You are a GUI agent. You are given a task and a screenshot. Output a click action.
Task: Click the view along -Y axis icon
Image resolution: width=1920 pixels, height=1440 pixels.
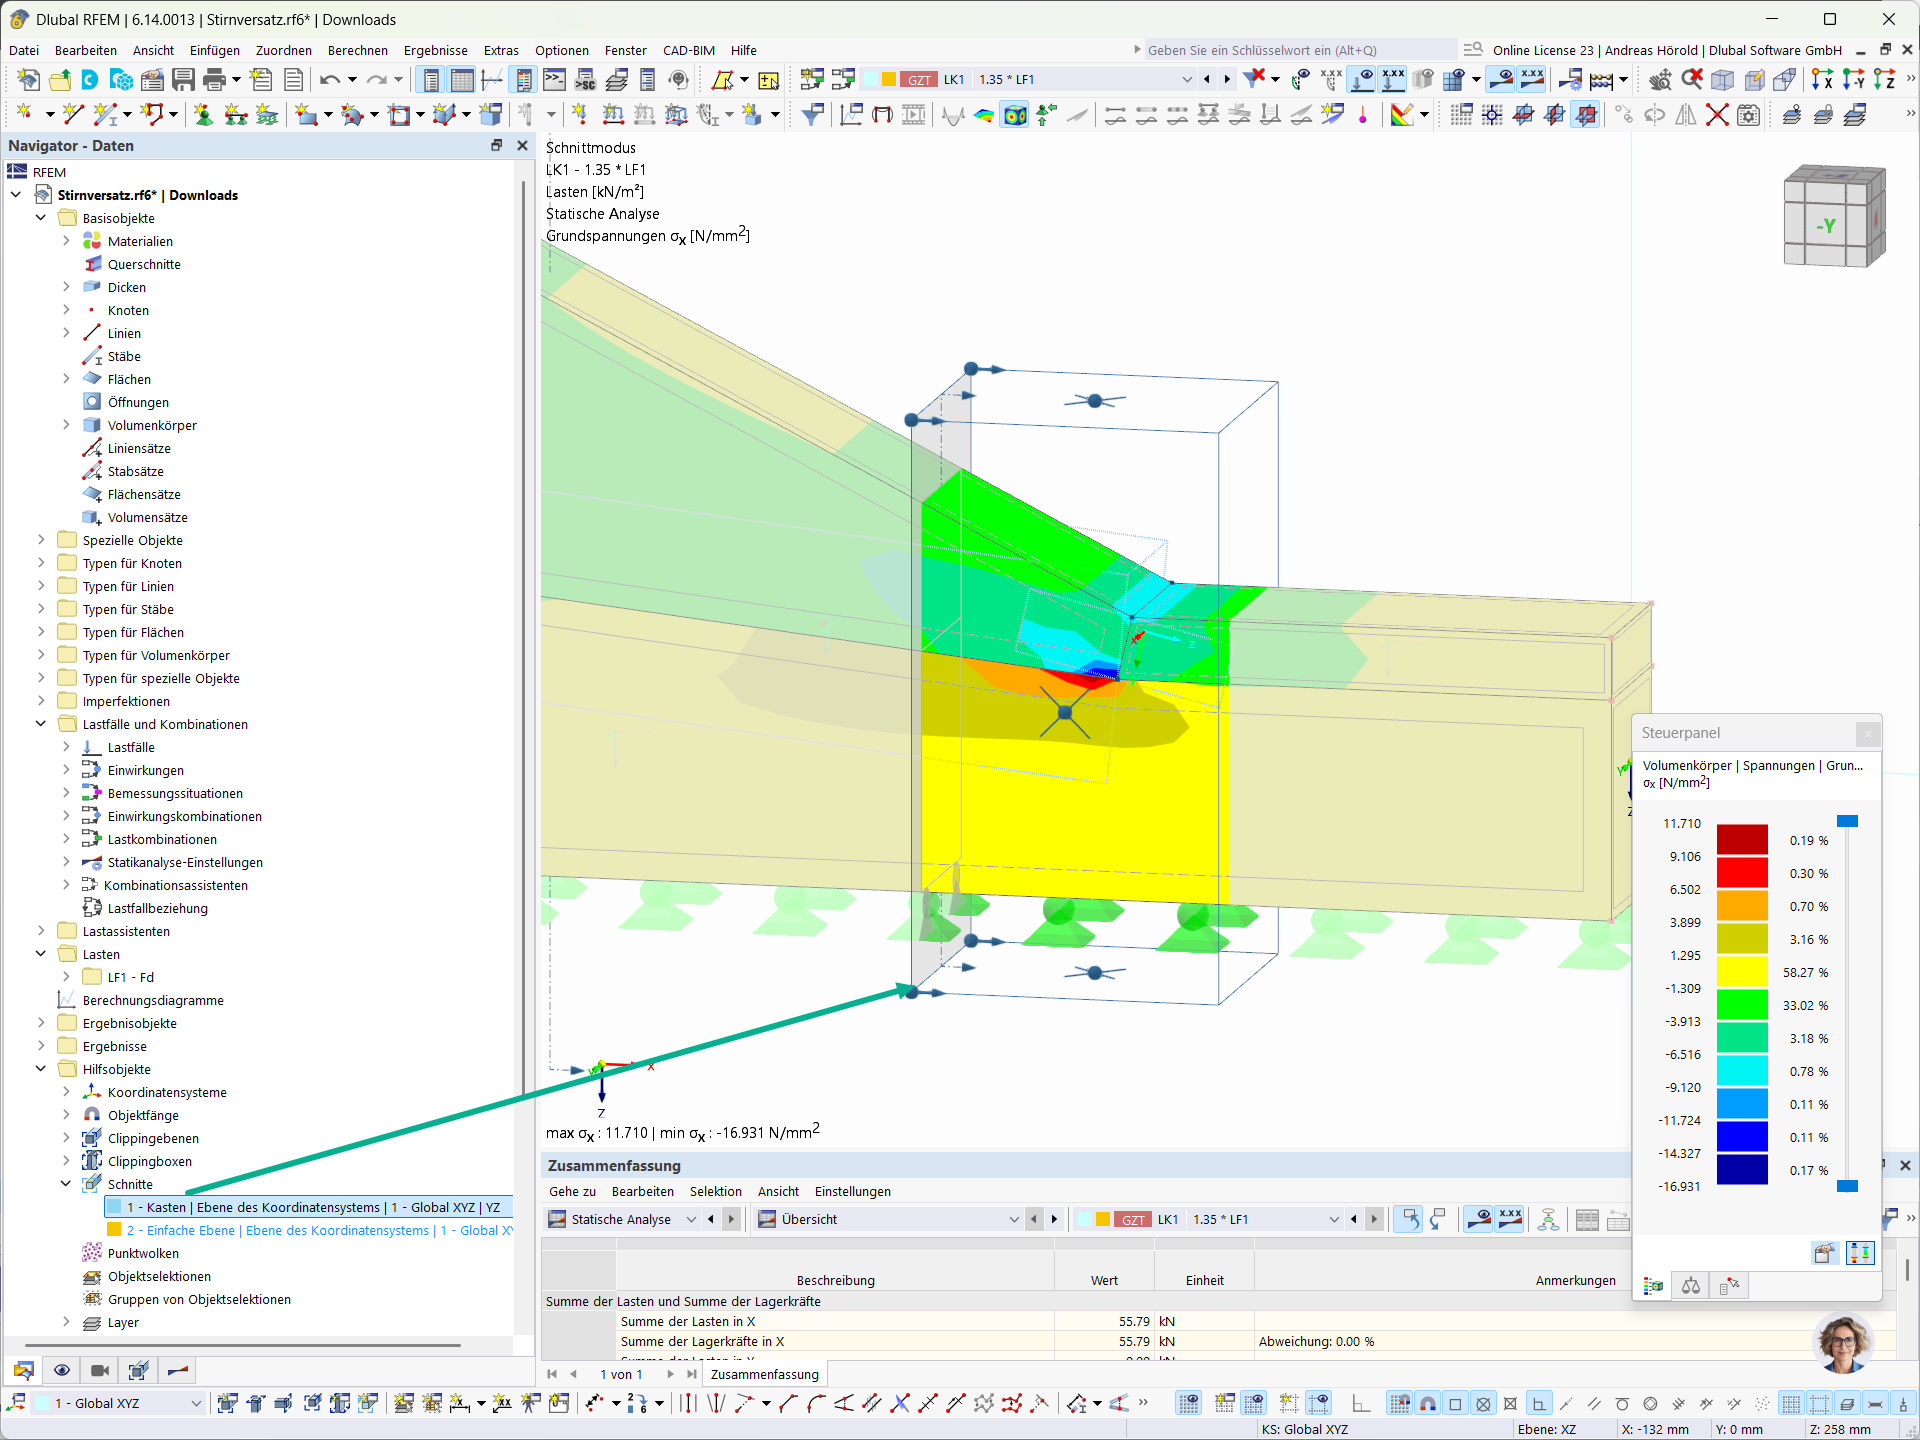(1854, 80)
